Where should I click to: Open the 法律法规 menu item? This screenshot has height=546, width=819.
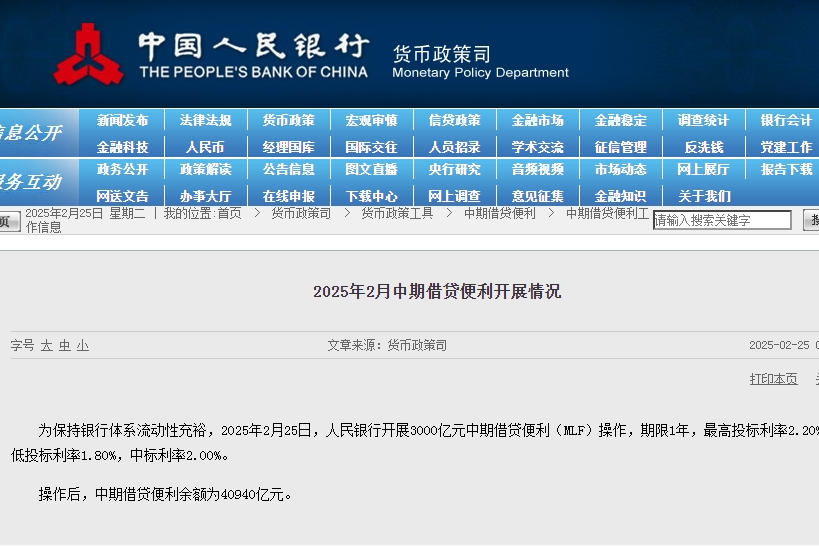(x=205, y=121)
